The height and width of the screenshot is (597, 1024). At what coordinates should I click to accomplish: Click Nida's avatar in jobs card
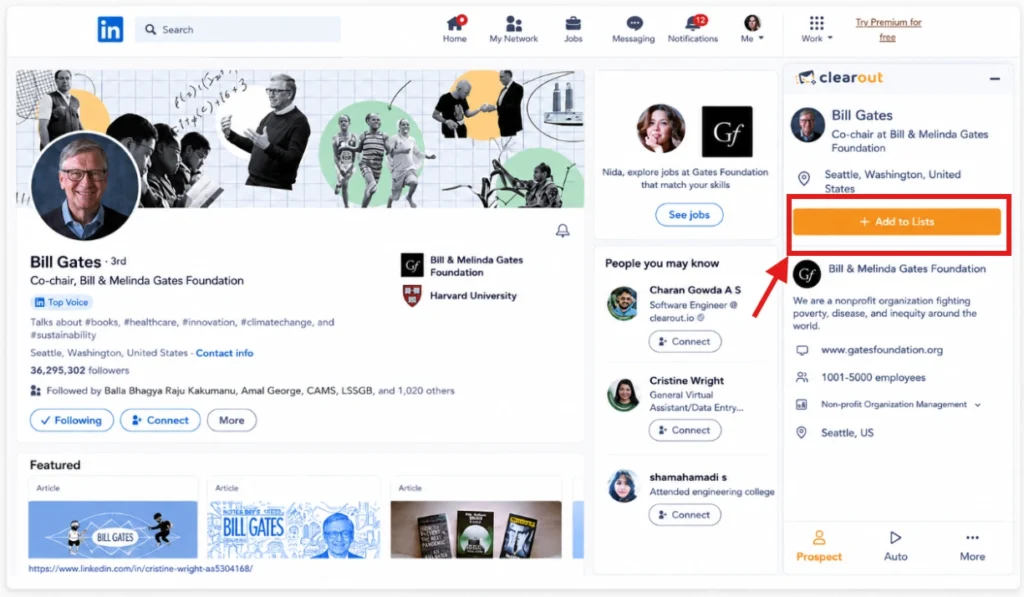660,129
